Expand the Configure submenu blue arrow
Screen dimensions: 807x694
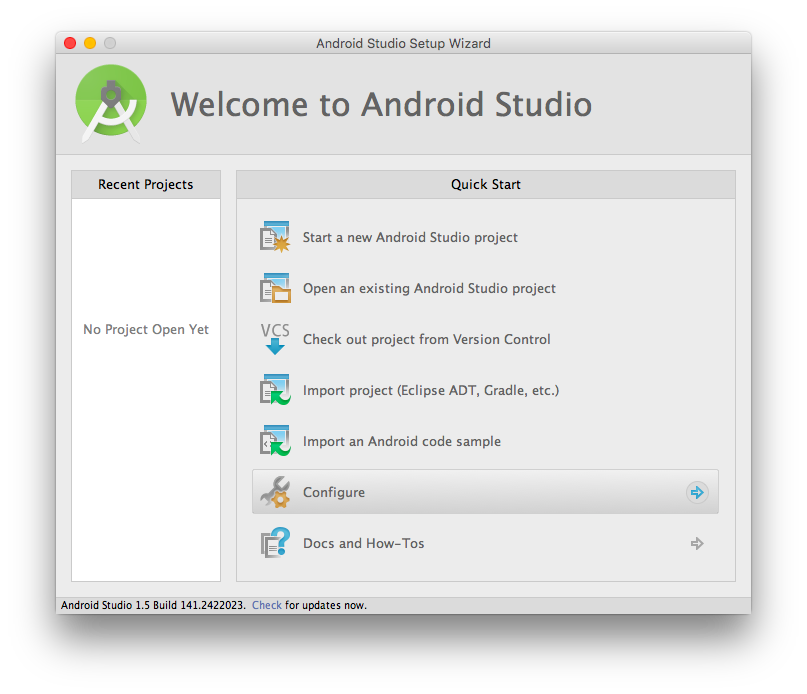(x=697, y=492)
